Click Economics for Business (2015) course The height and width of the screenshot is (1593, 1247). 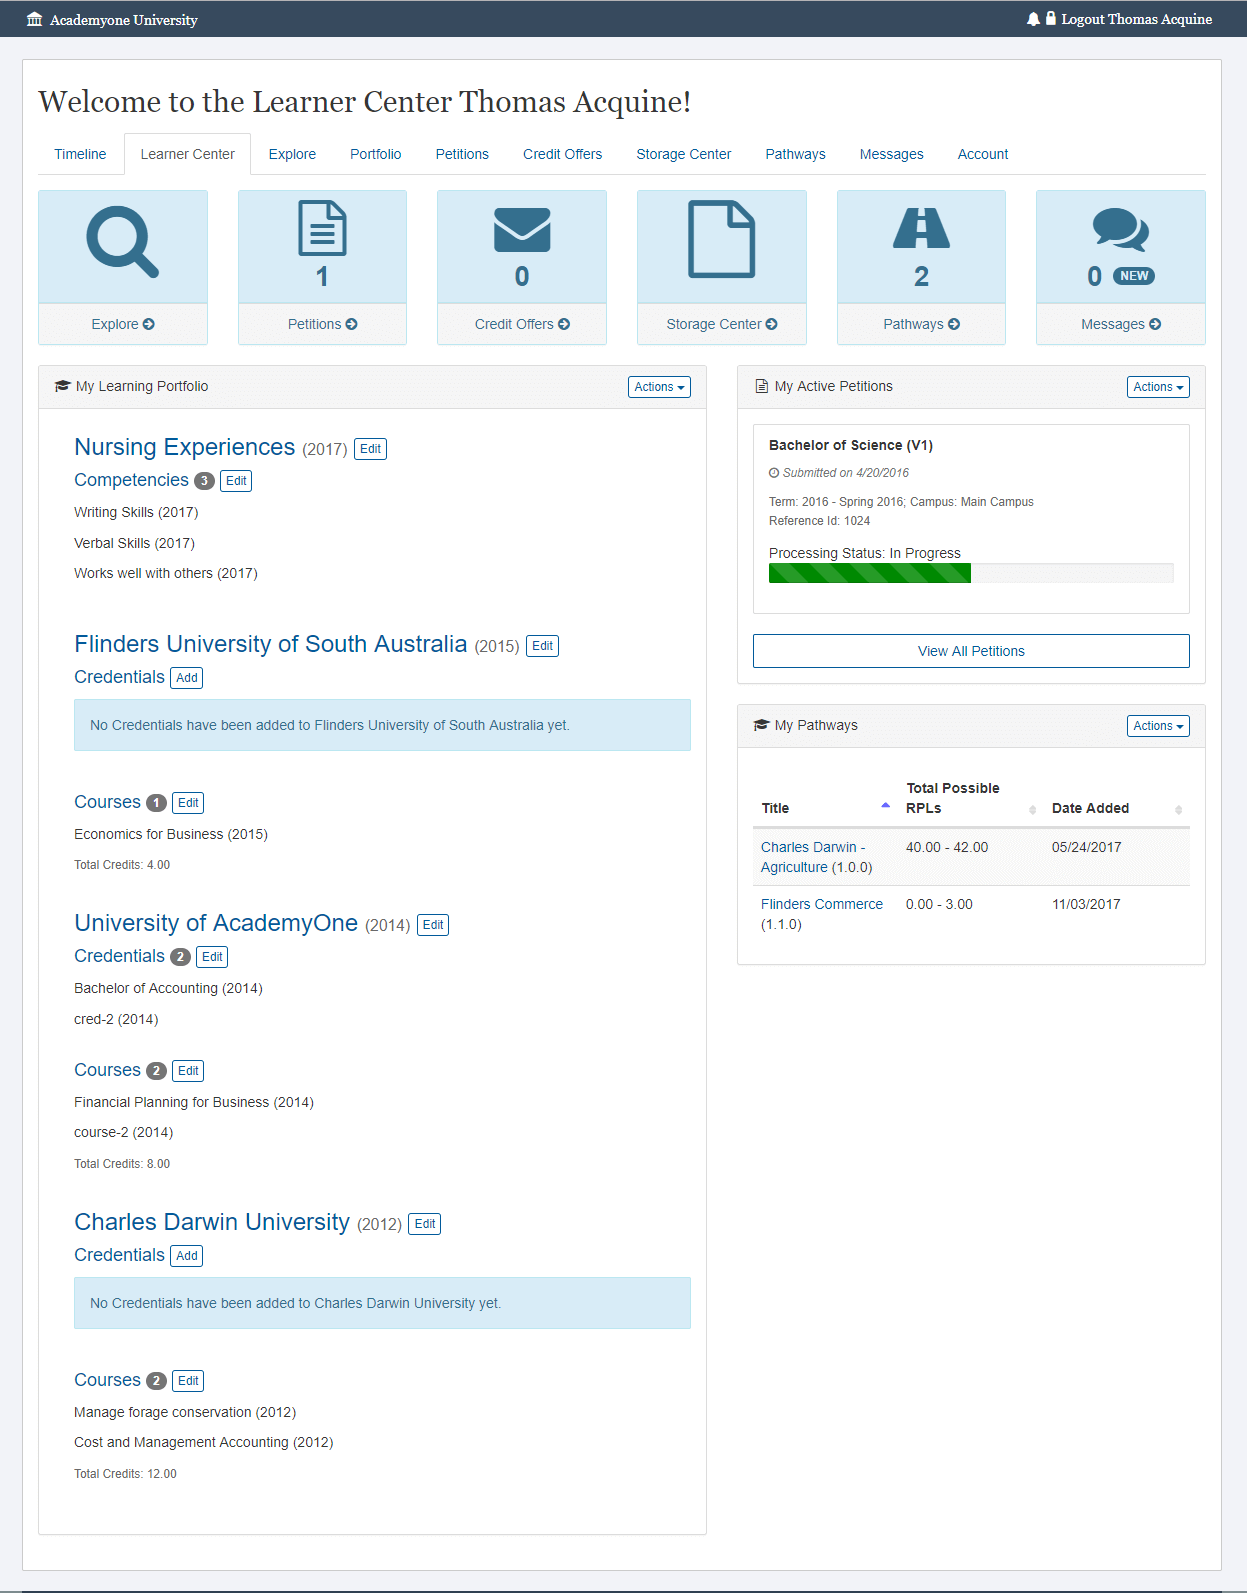[x=171, y=834]
